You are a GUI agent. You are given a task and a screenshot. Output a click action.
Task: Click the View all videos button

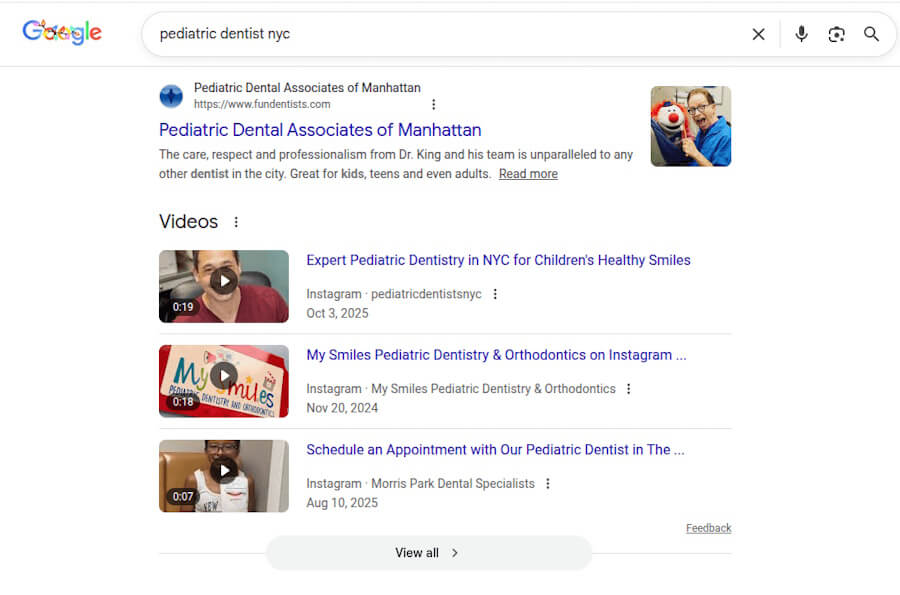[x=428, y=552]
